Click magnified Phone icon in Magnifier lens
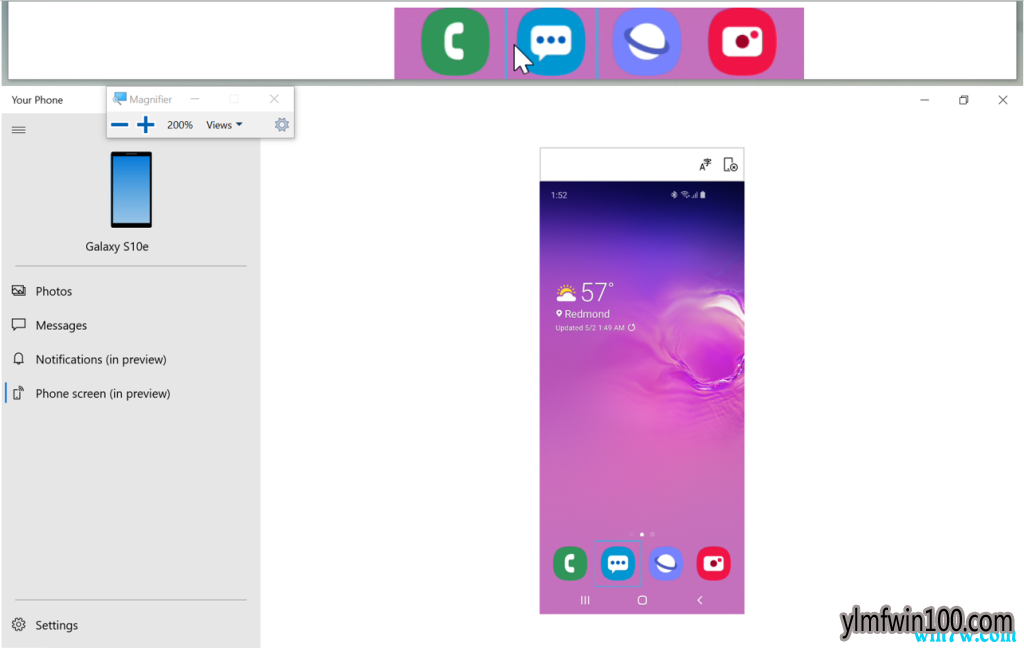Screen dimensions: 1024x648 pyautogui.click(x=455, y=42)
